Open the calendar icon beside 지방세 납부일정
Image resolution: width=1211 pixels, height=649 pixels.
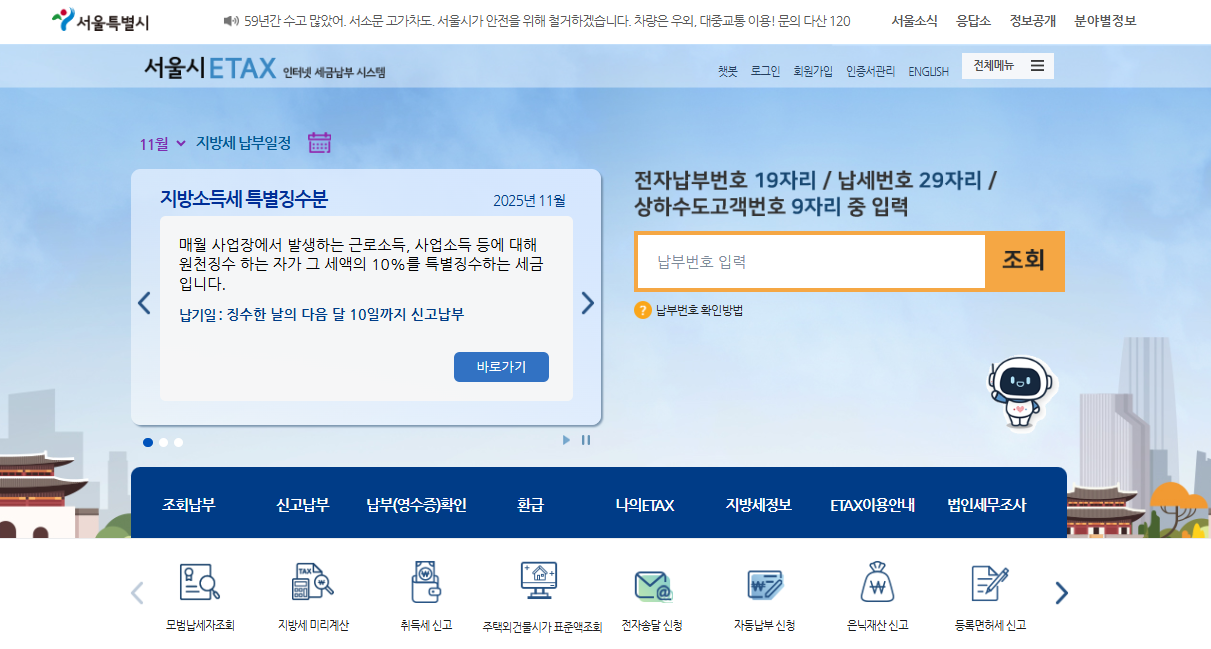pyautogui.click(x=319, y=142)
